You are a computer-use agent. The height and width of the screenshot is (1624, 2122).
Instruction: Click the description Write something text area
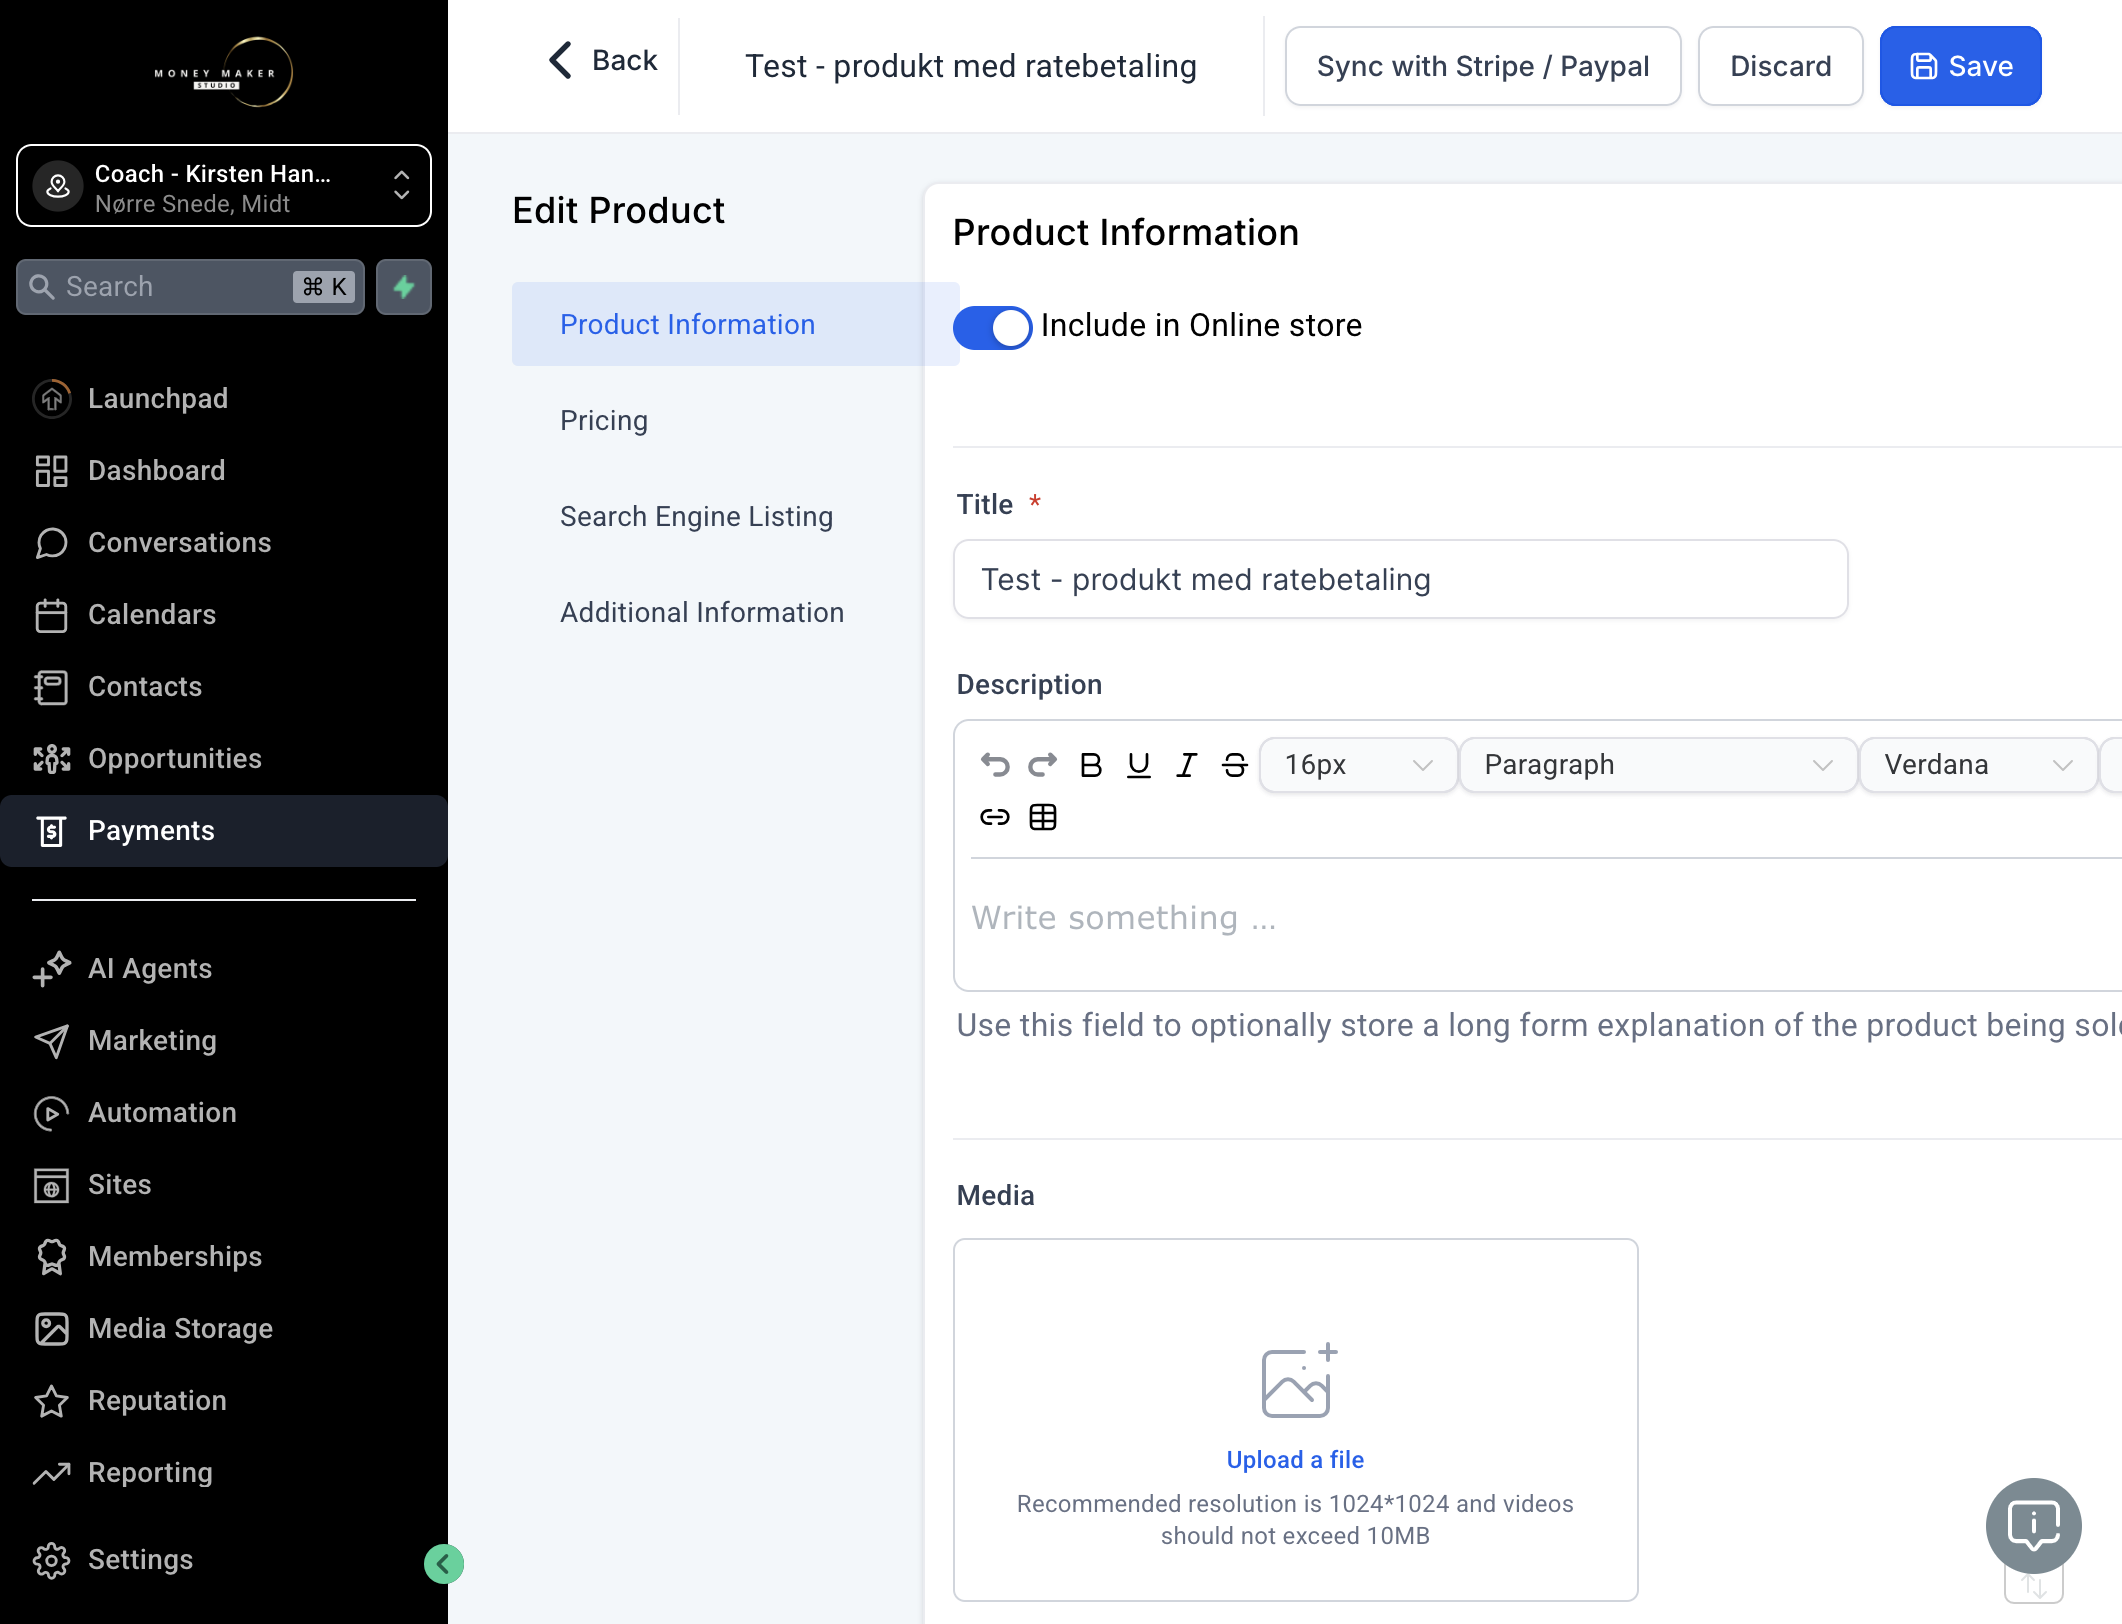pos(1540,918)
